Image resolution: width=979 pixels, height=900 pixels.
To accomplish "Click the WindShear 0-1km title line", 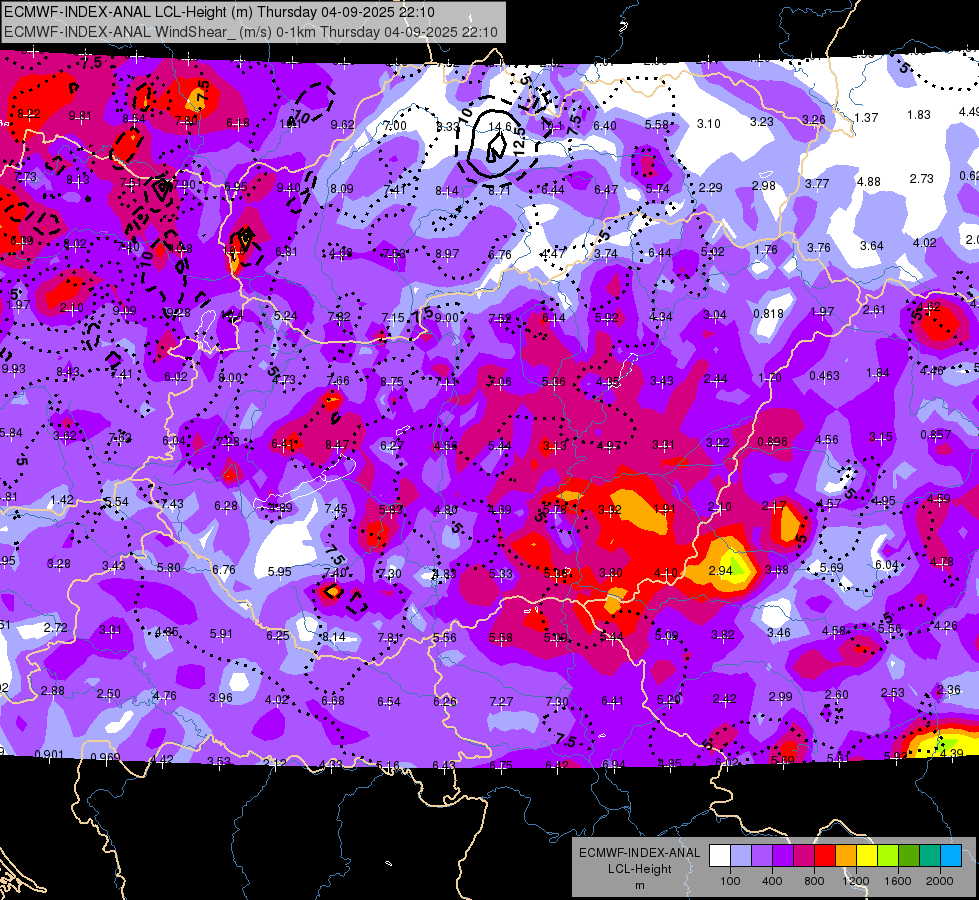I will (x=250, y=32).
